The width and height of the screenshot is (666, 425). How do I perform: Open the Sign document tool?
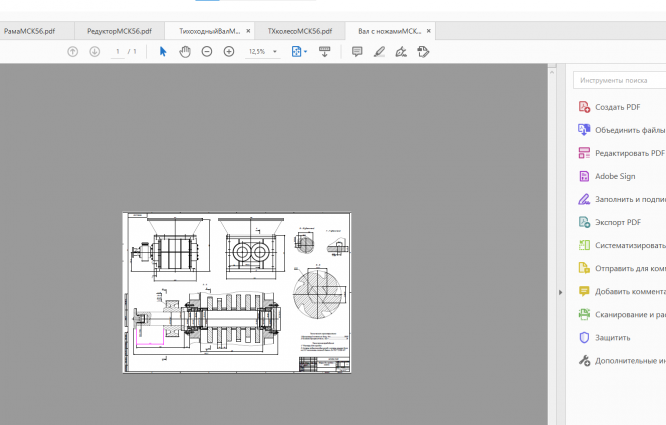pyautogui.click(x=401, y=51)
